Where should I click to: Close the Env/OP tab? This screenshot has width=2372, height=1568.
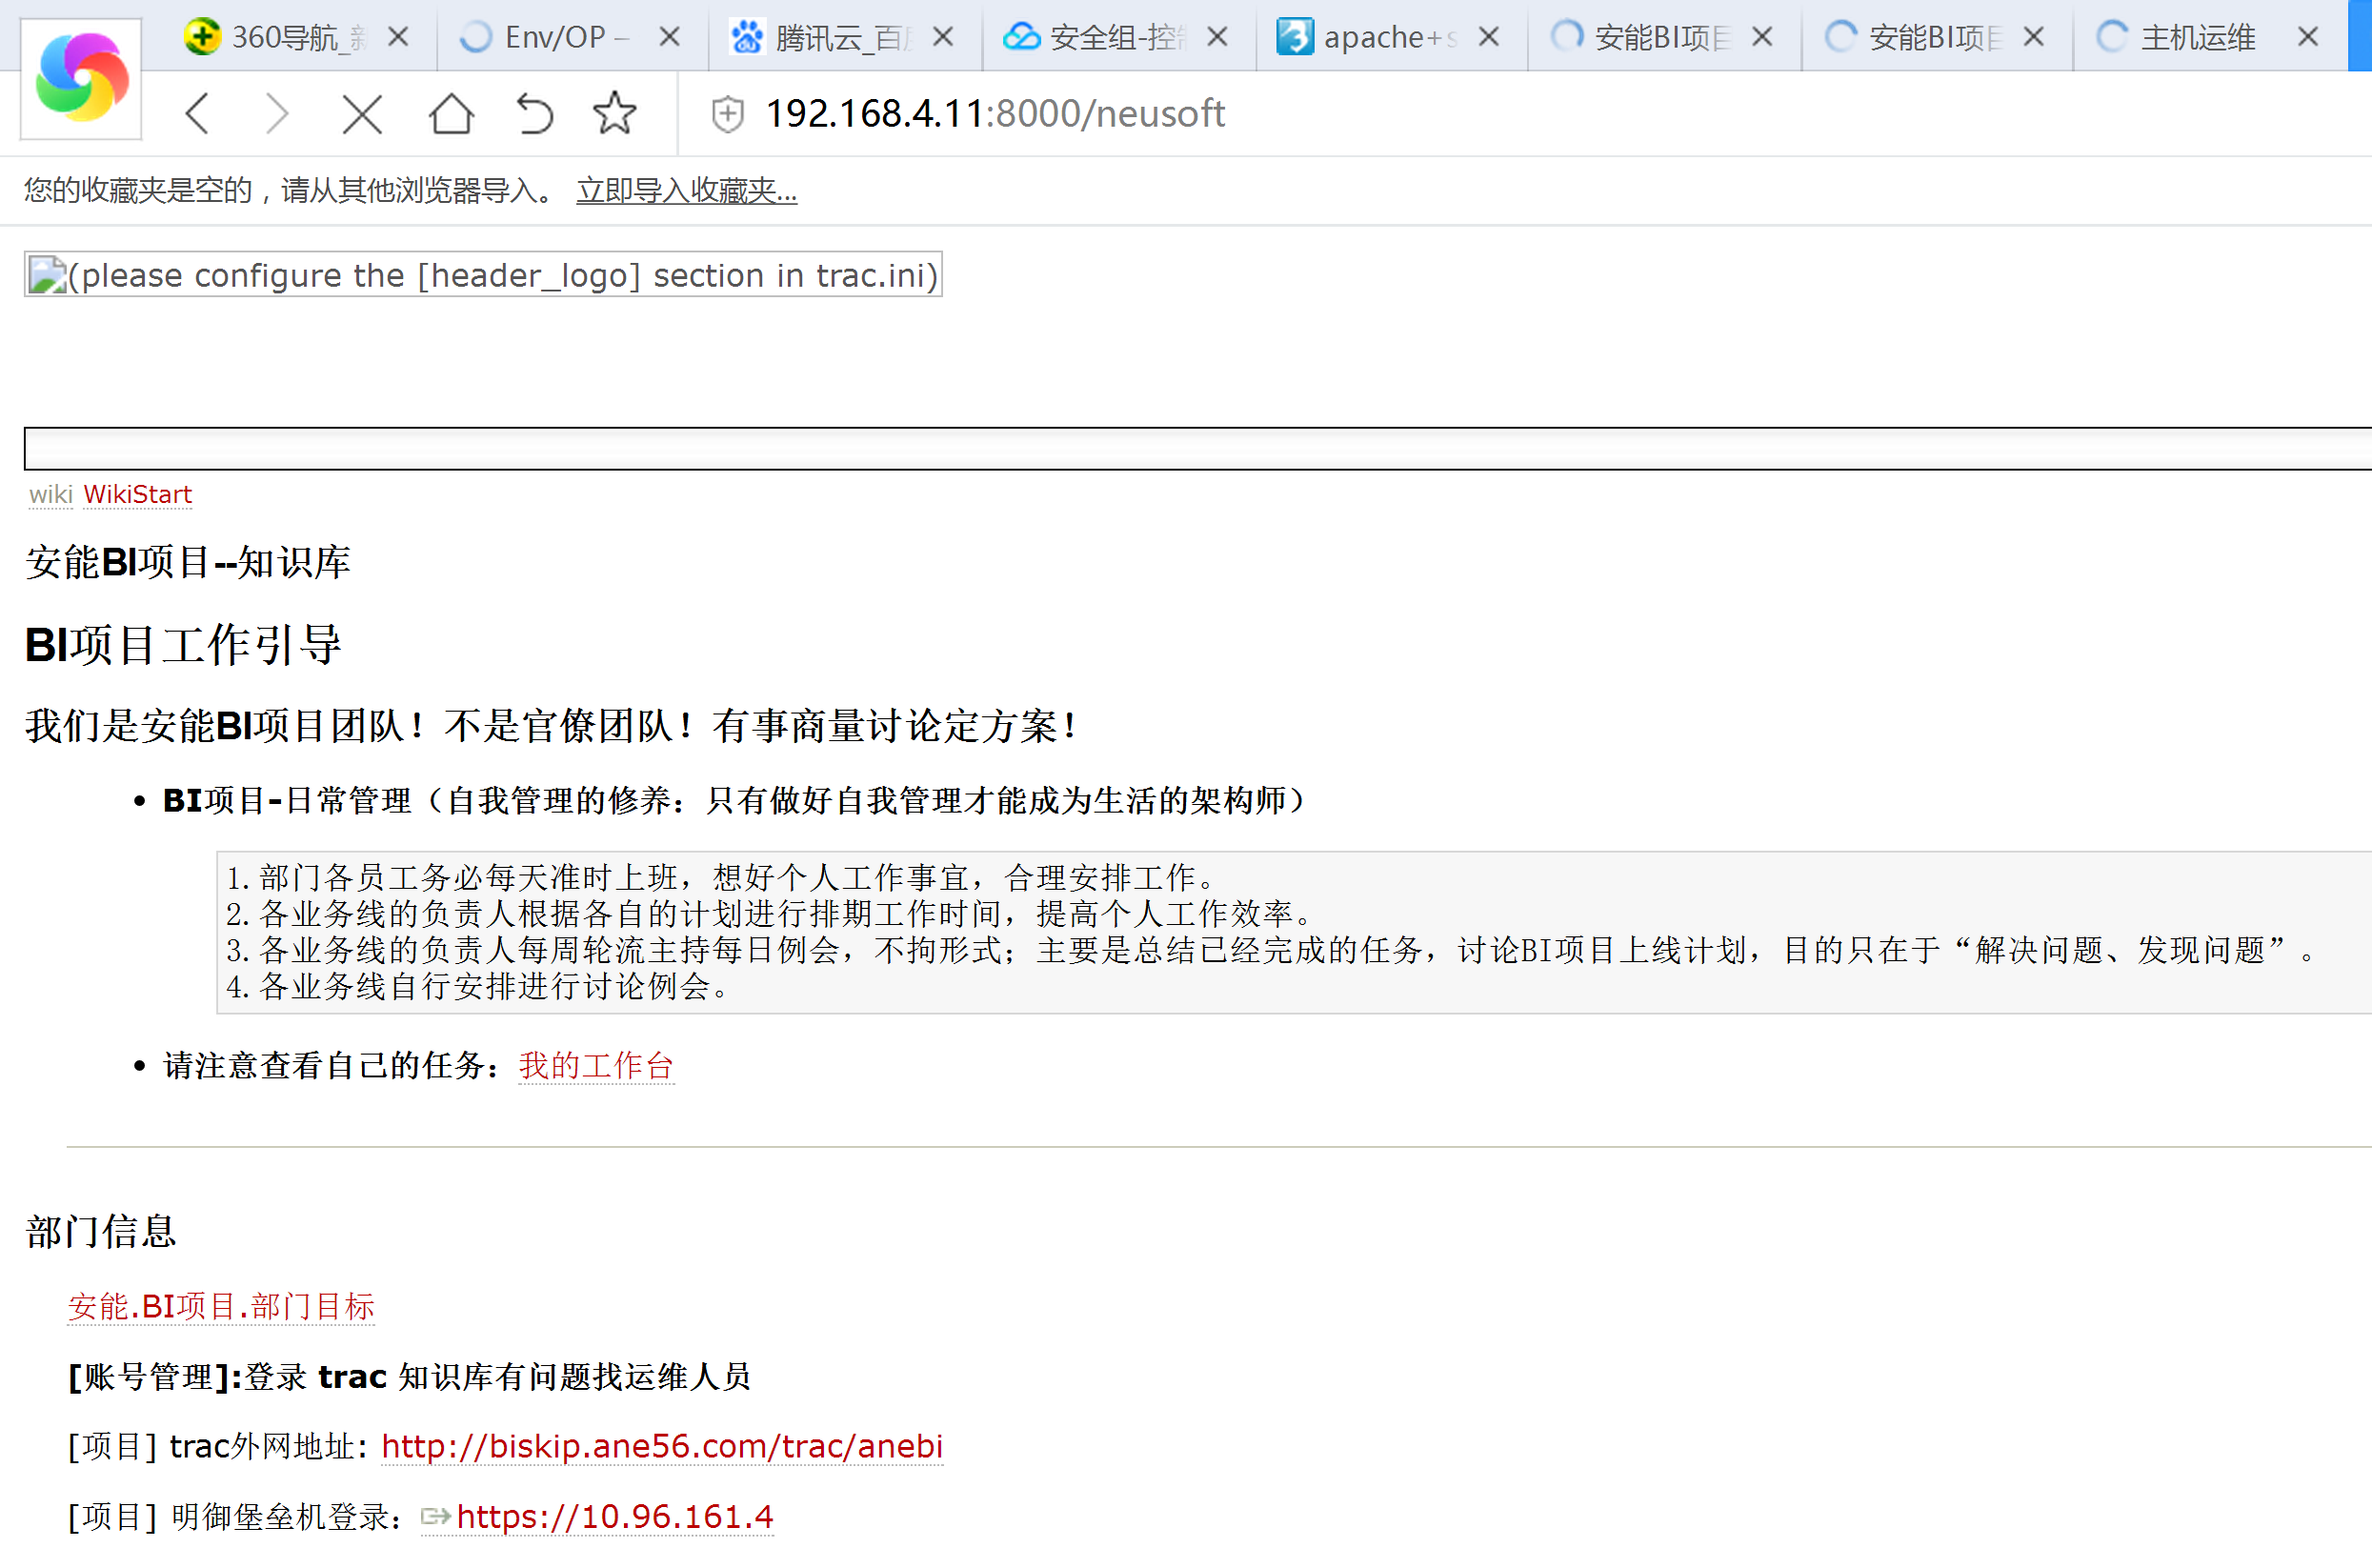[x=670, y=37]
